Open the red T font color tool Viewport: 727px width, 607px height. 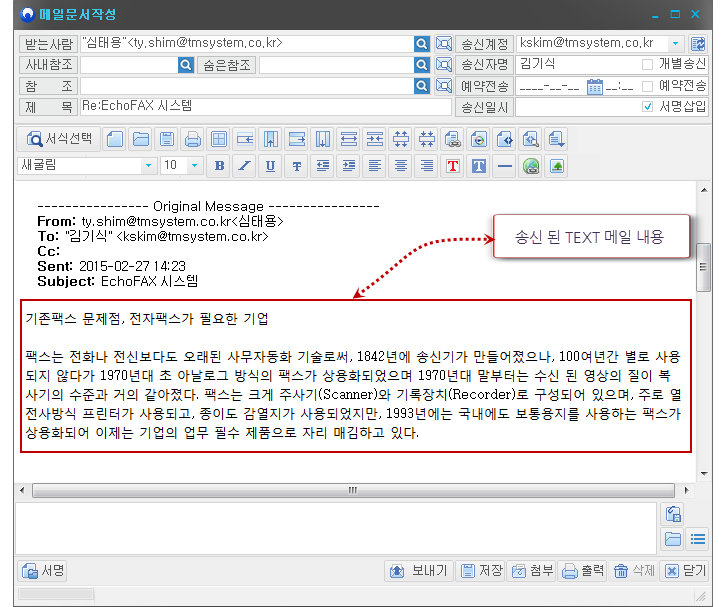coord(453,166)
